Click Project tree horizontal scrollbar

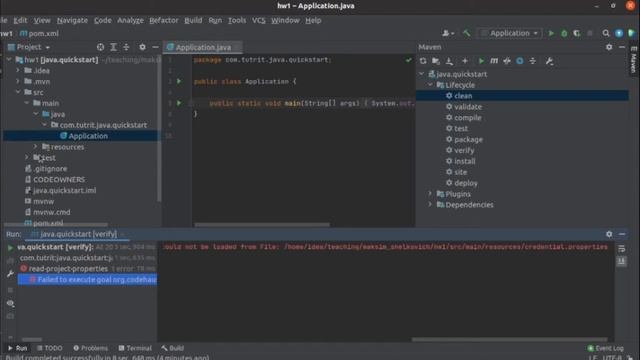pos(56,224)
